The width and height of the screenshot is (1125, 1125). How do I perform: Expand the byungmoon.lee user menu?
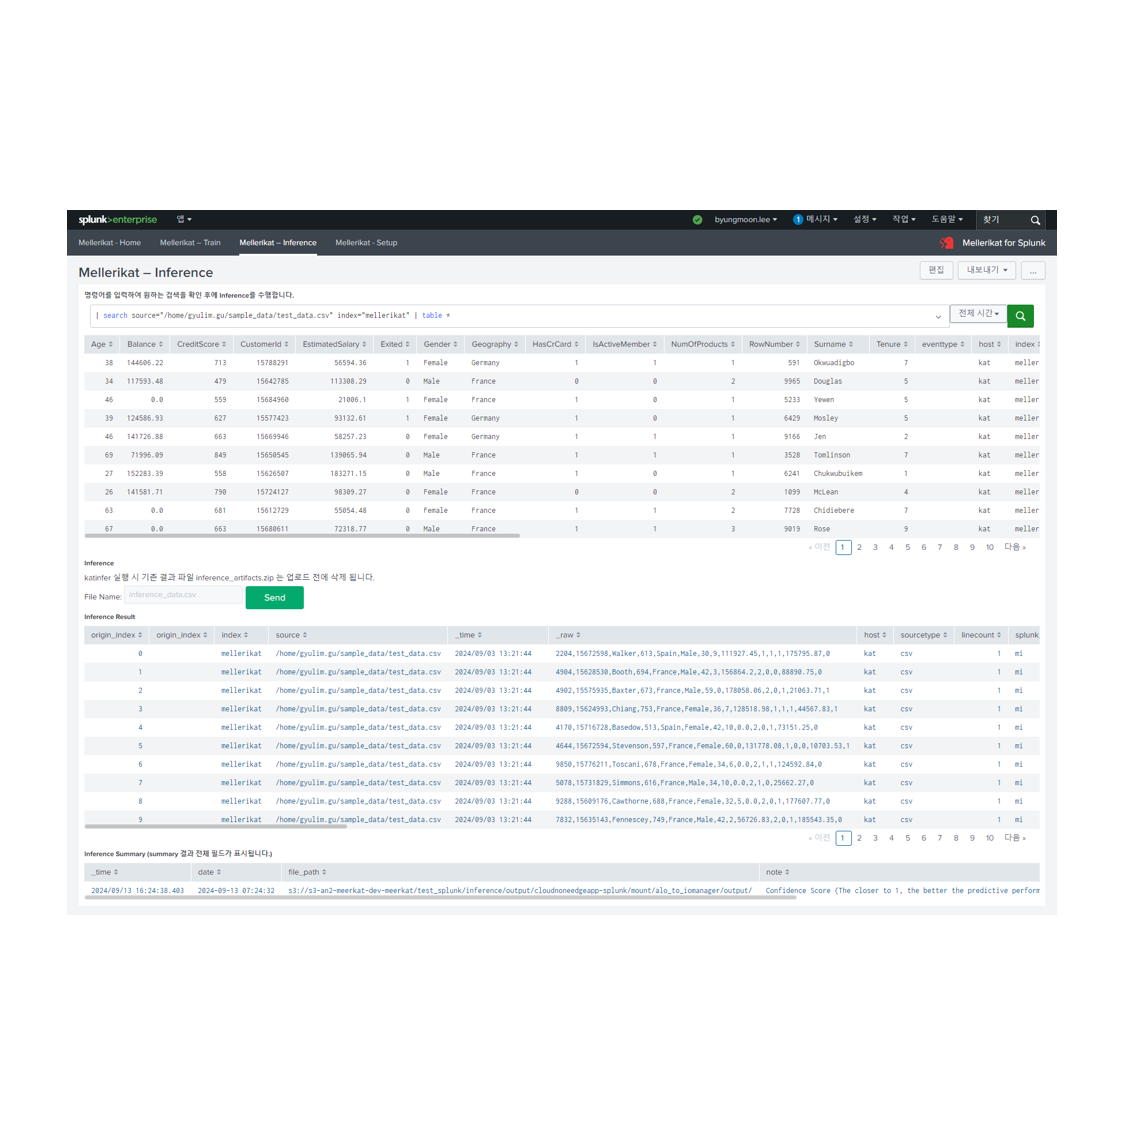tap(745, 220)
